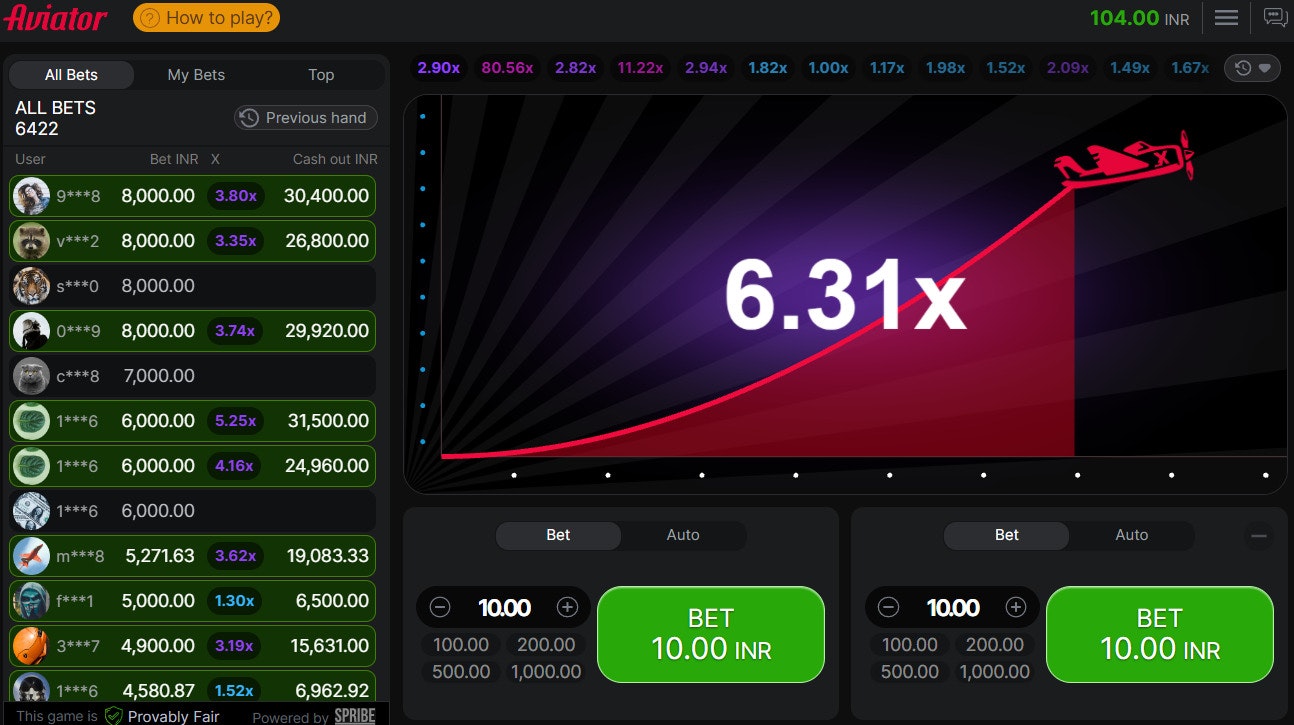
Task: Open the My Bets tab
Action: (196, 75)
